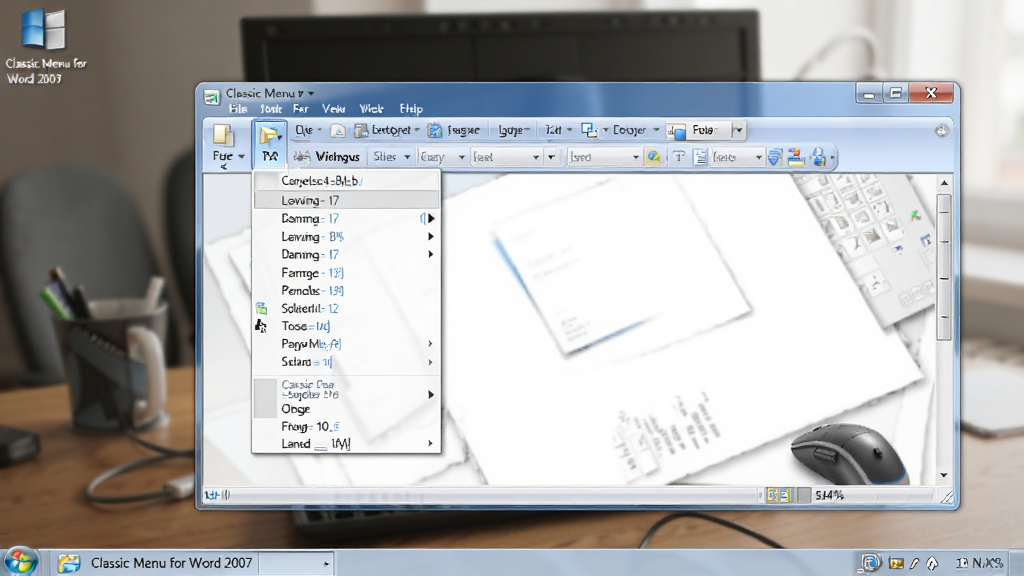Click the pen icon in the system tray
The height and width of the screenshot is (576, 1024).
[914, 563]
